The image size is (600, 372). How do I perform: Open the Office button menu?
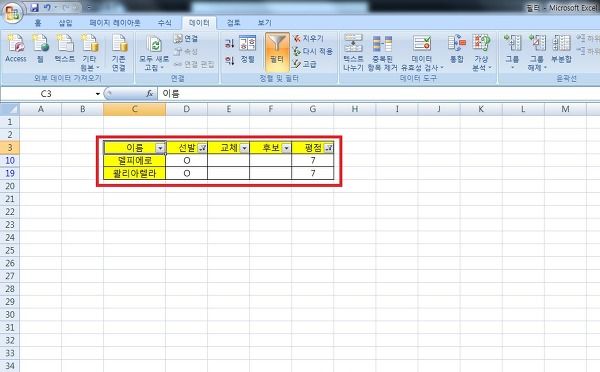click(x=12, y=13)
